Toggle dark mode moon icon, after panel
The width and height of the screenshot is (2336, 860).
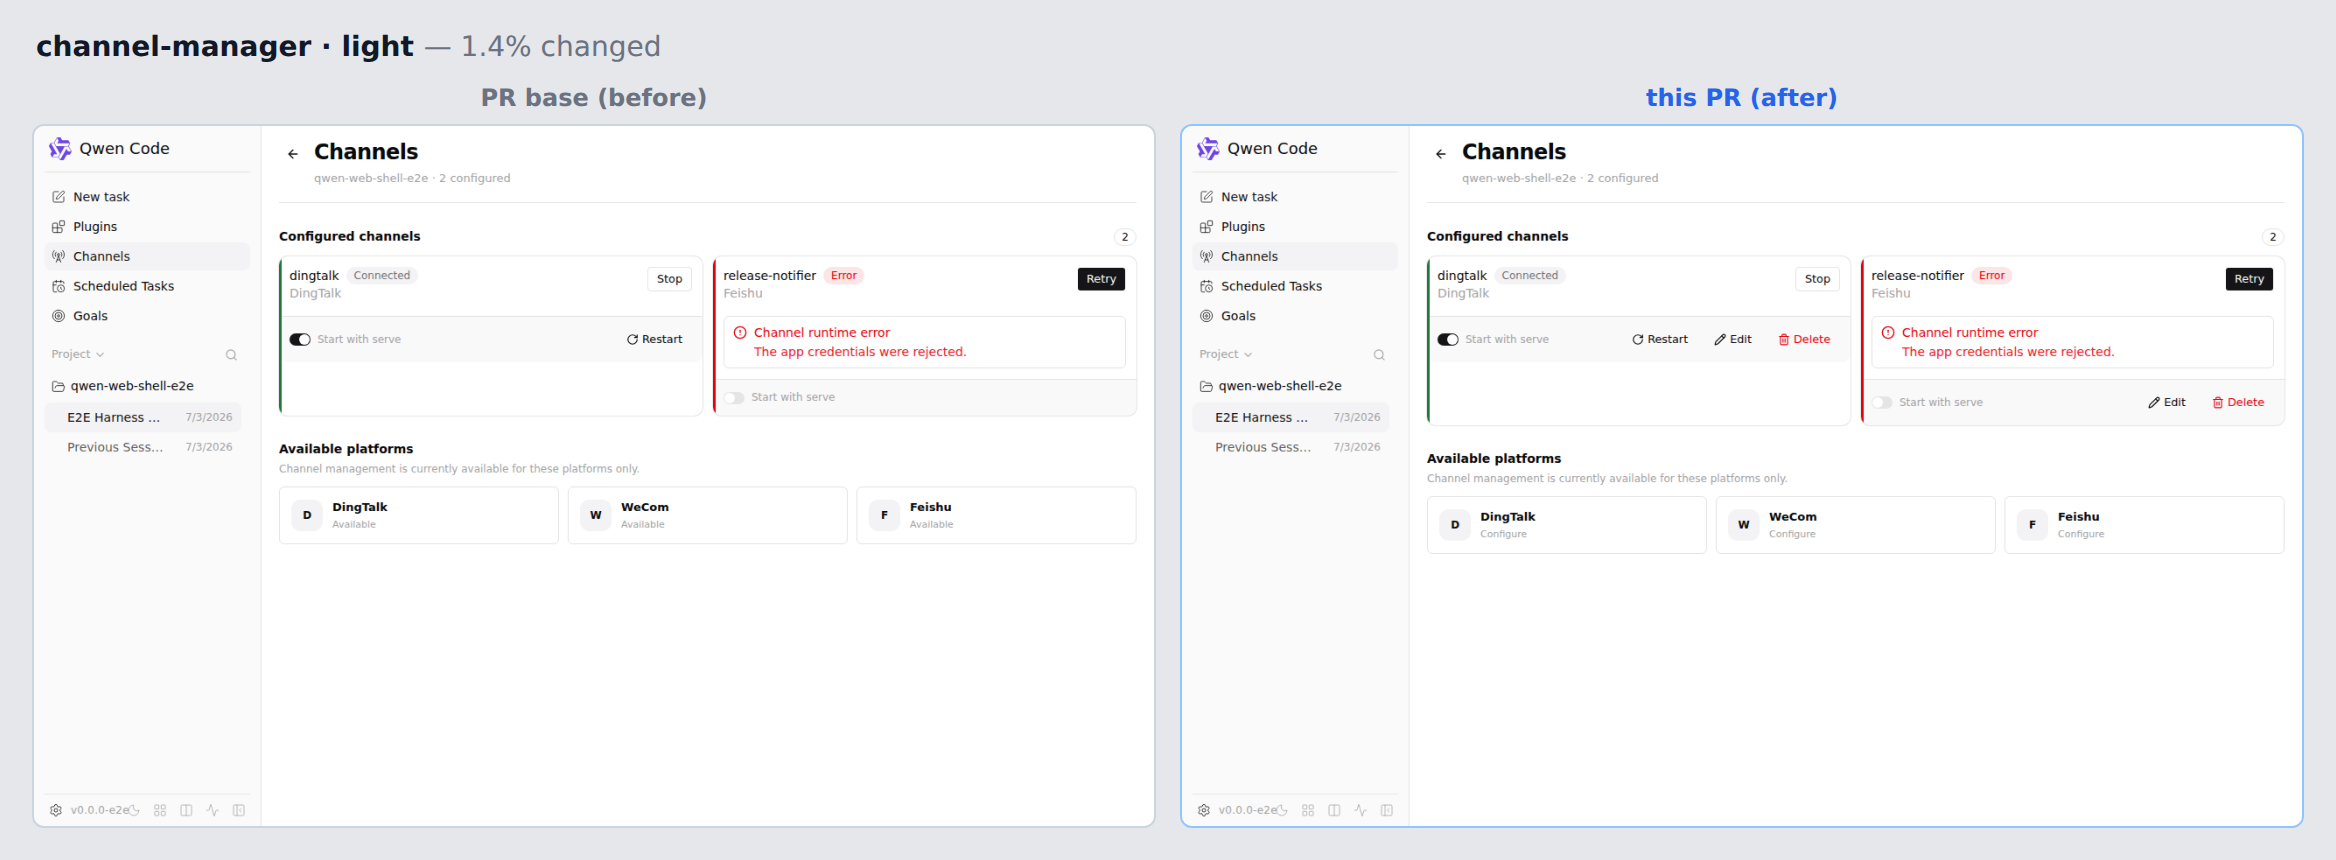[x=1282, y=810]
